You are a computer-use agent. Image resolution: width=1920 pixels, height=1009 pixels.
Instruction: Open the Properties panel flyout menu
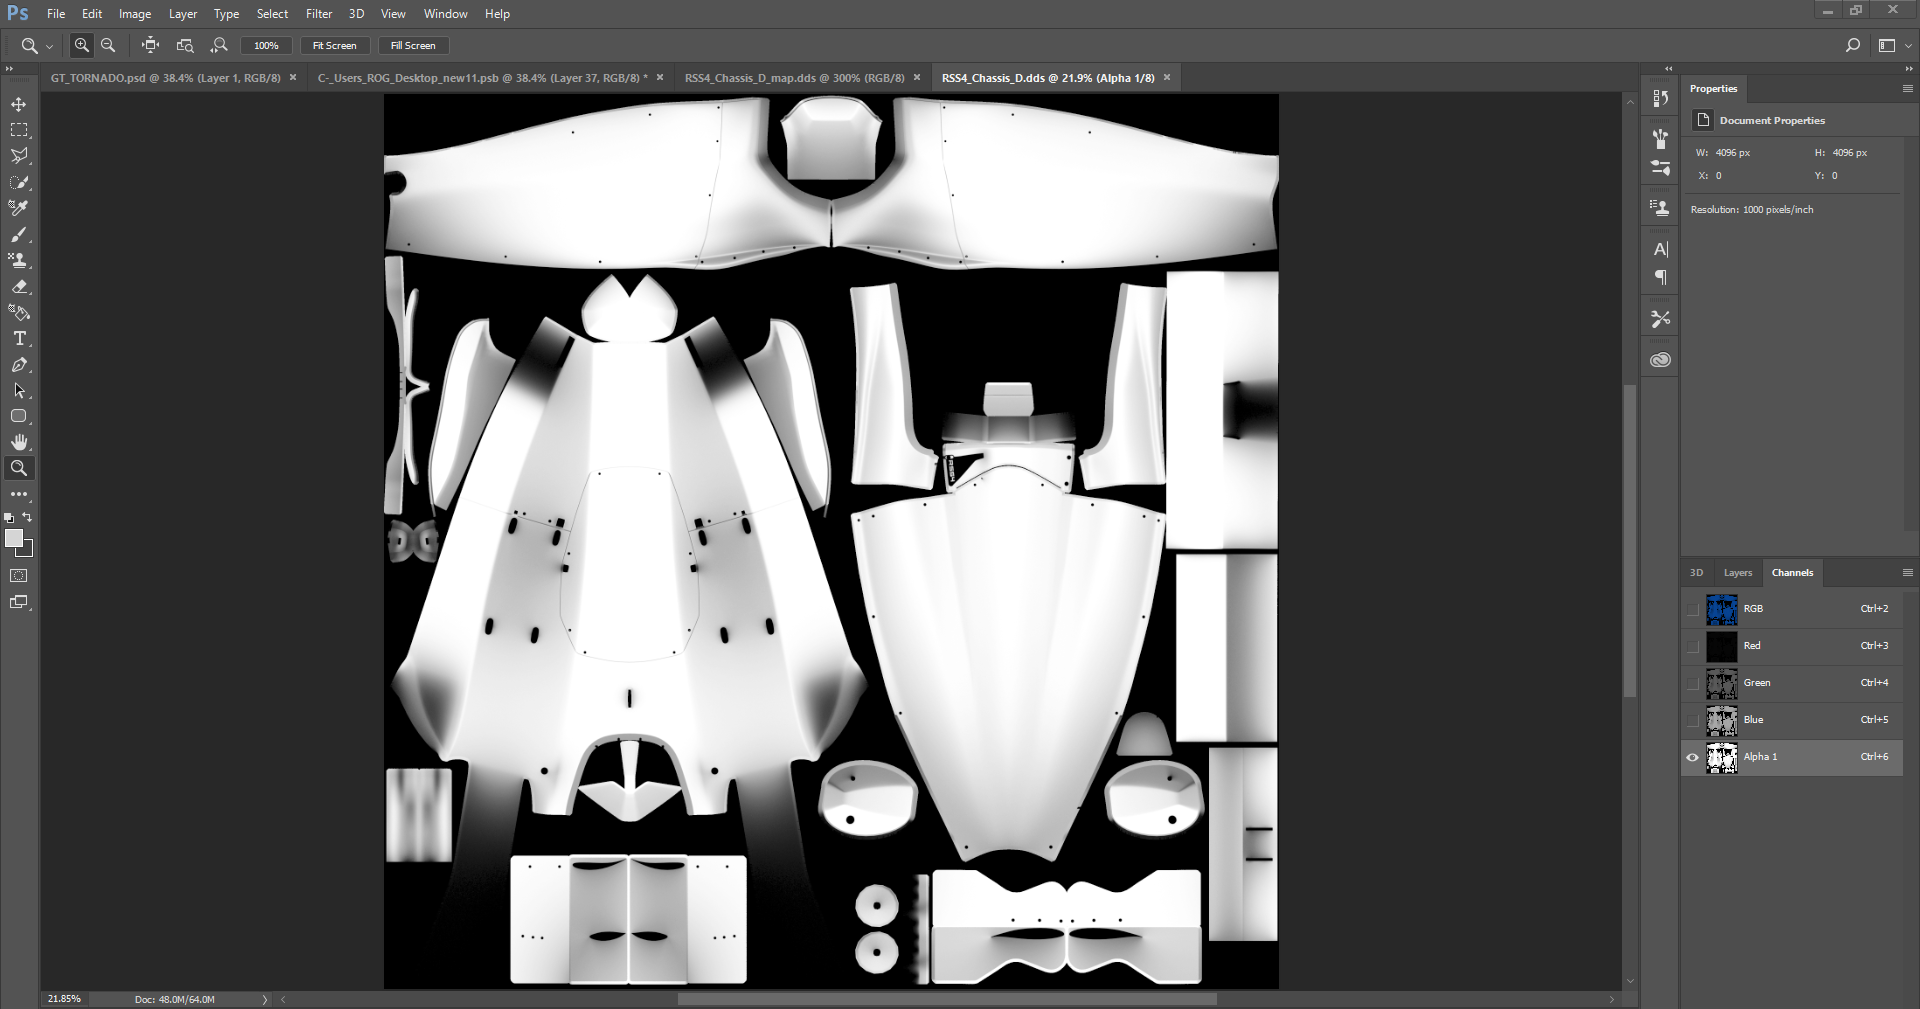click(1907, 89)
